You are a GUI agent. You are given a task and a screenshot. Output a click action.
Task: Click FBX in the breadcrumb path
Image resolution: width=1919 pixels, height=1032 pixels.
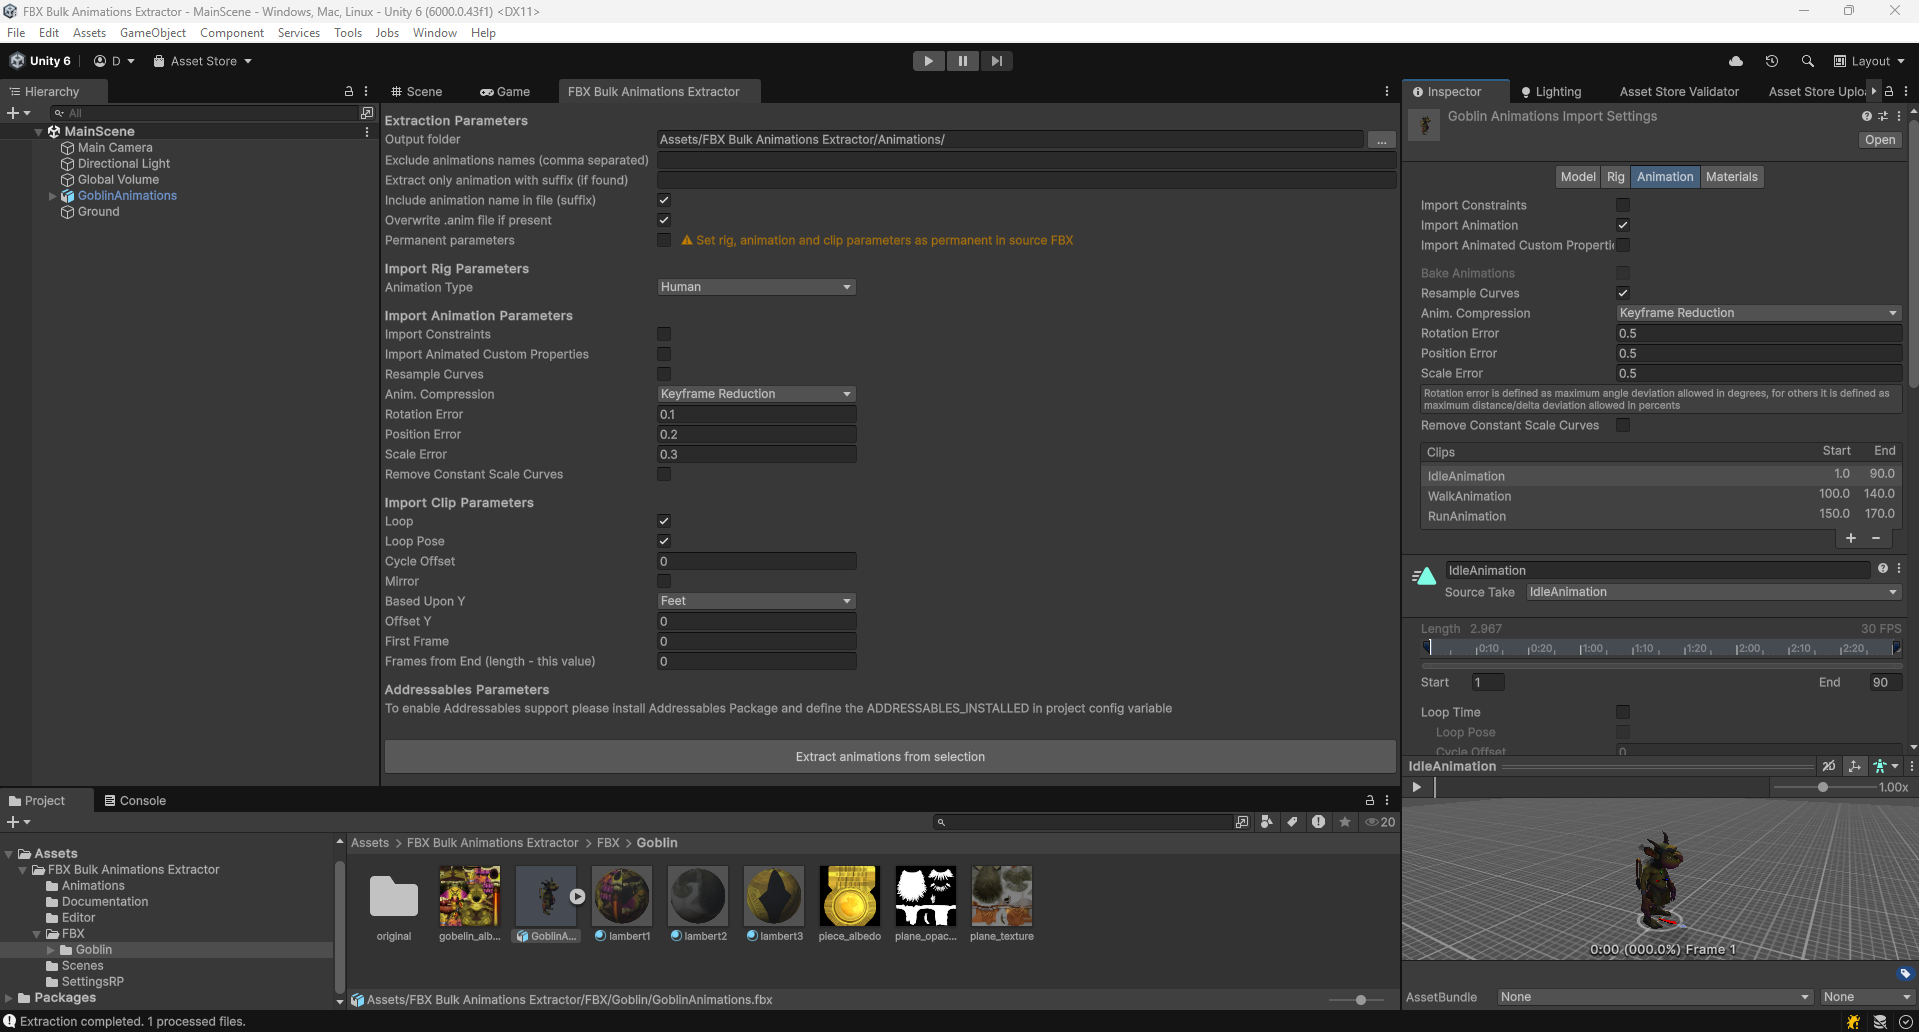pyautogui.click(x=608, y=843)
